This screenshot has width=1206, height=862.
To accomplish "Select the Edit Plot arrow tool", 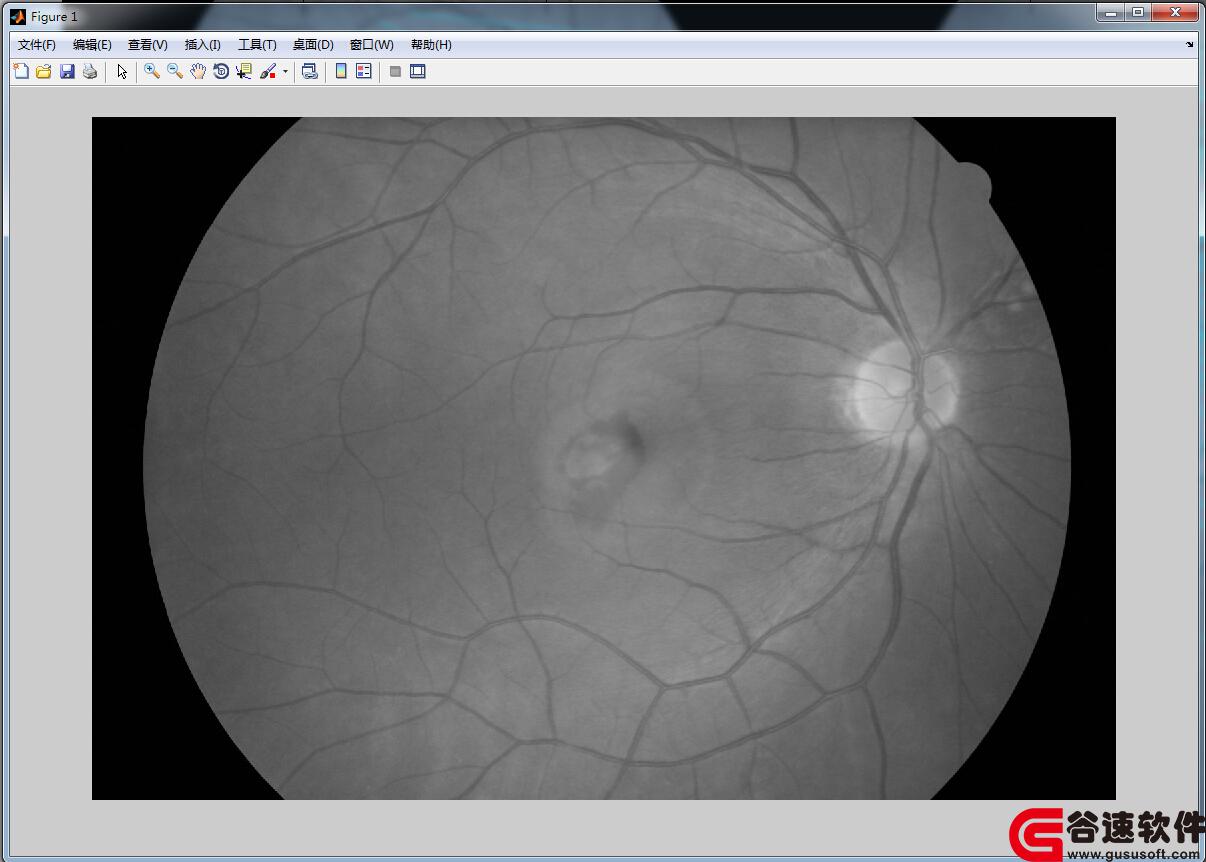I will pos(122,71).
